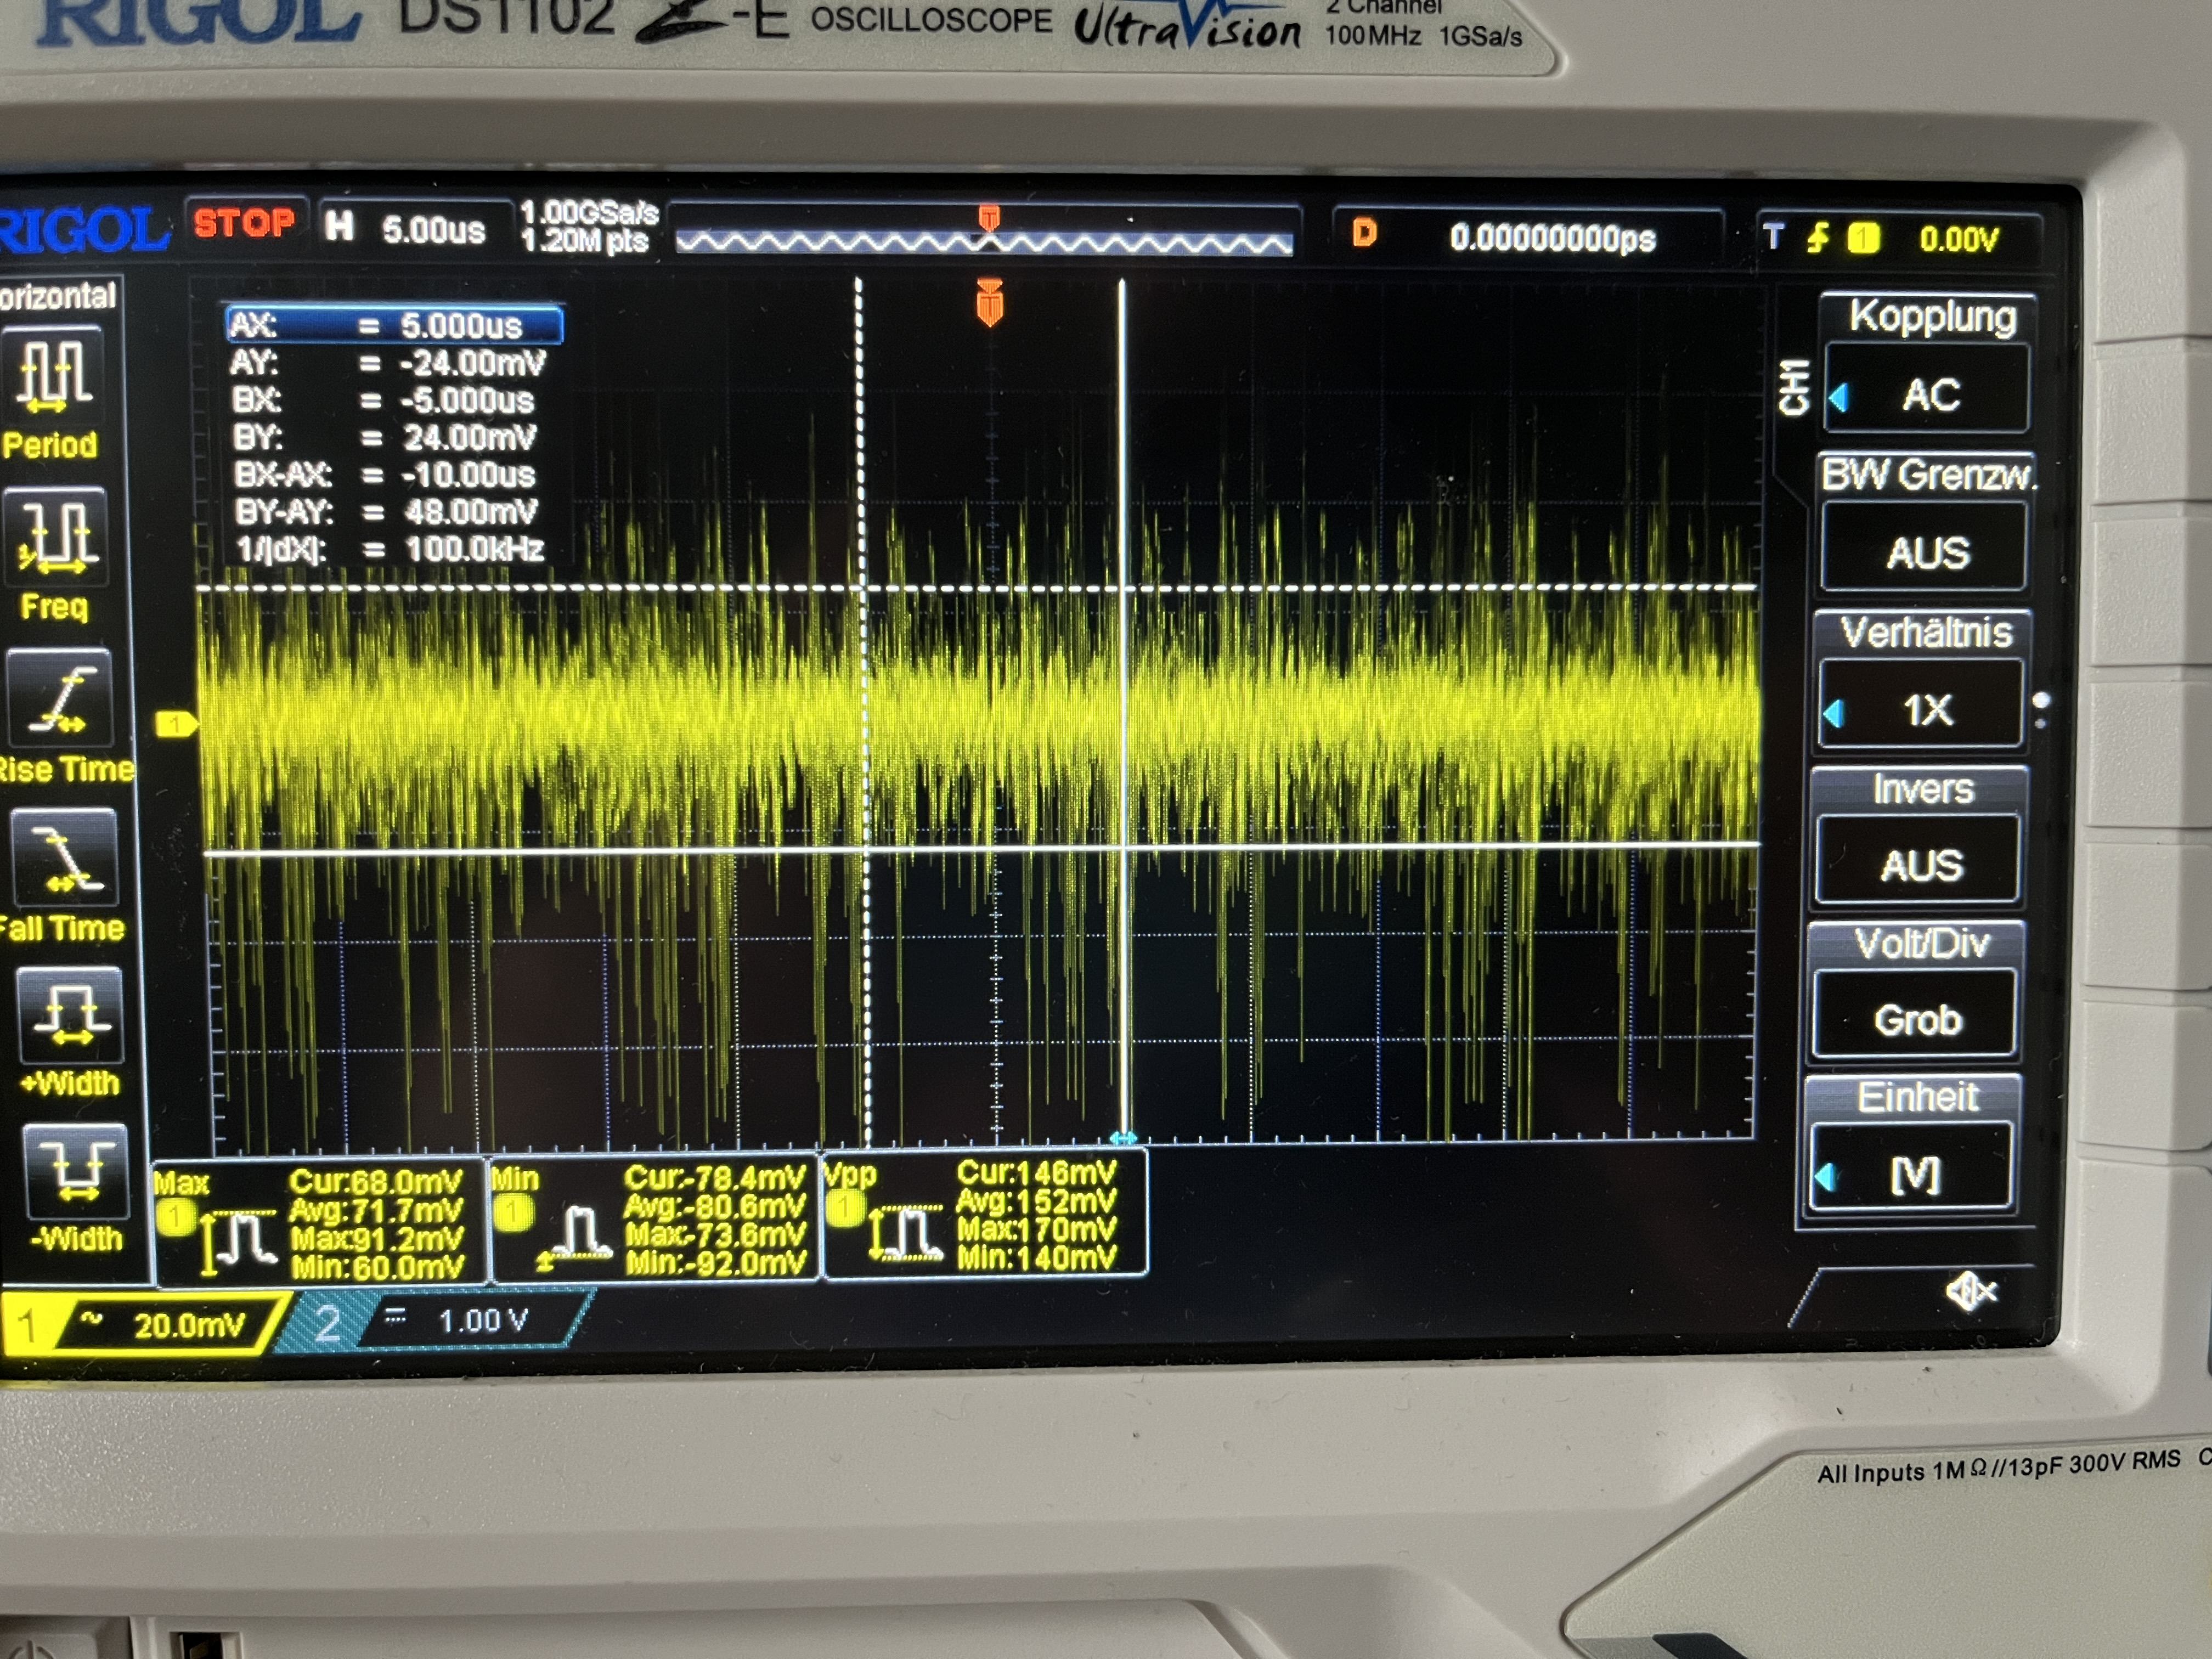Select channel 1 20.0mV tab
The image size is (2212, 1659).
(x=150, y=1325)
